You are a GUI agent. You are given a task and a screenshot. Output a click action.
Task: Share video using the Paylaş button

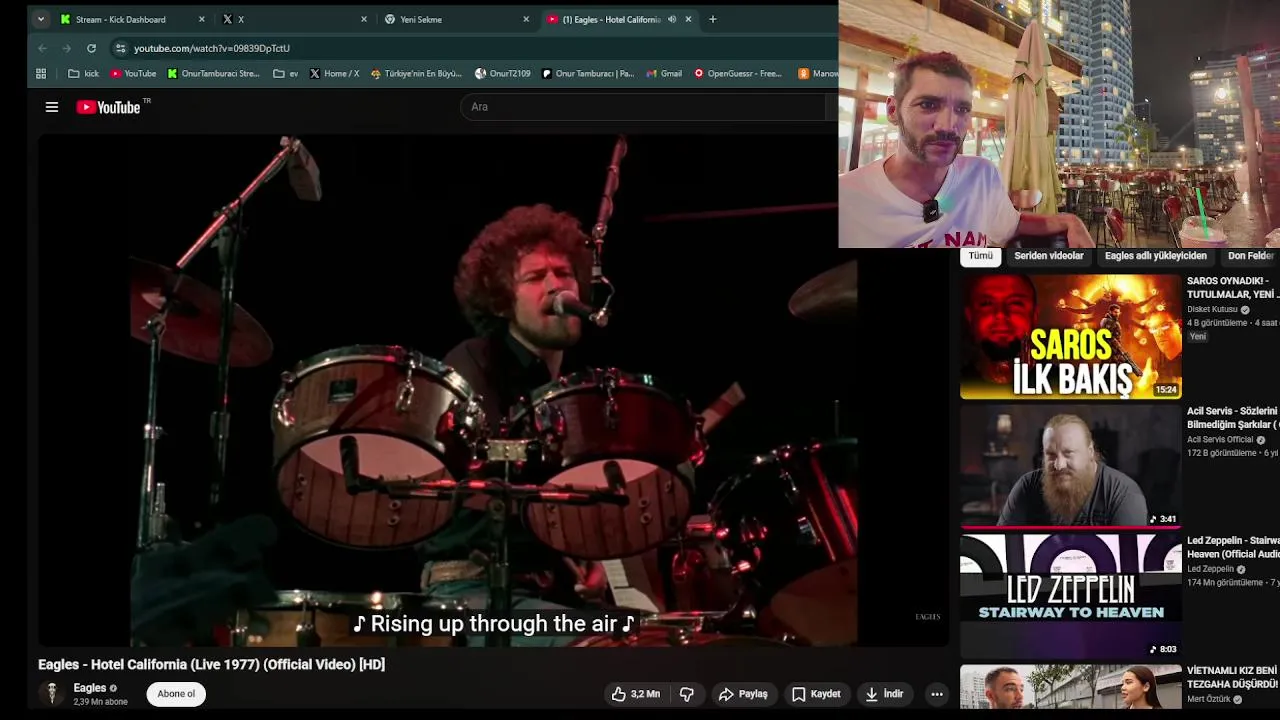743,694
